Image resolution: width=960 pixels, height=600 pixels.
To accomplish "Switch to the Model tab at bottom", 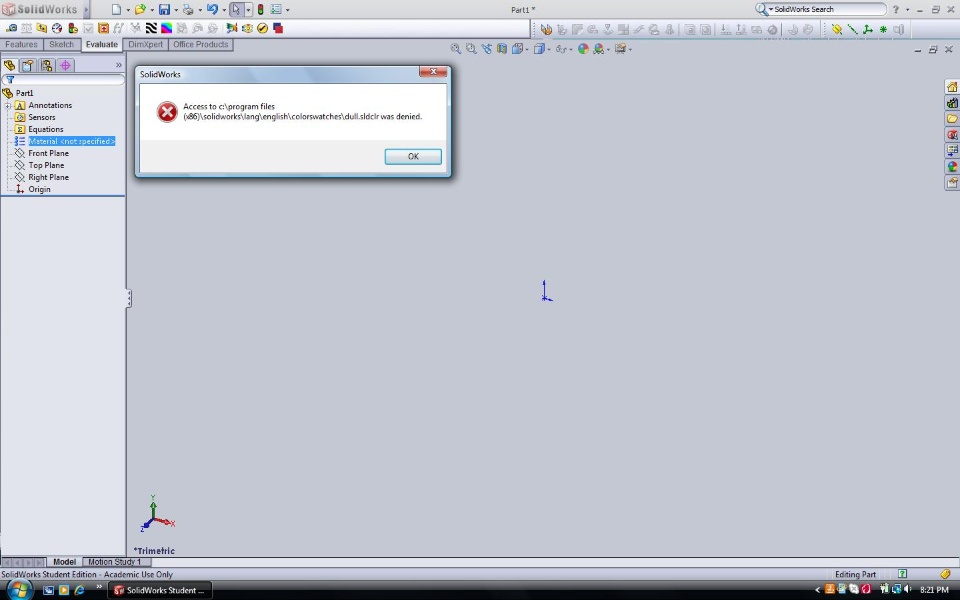I will (64, 561).
